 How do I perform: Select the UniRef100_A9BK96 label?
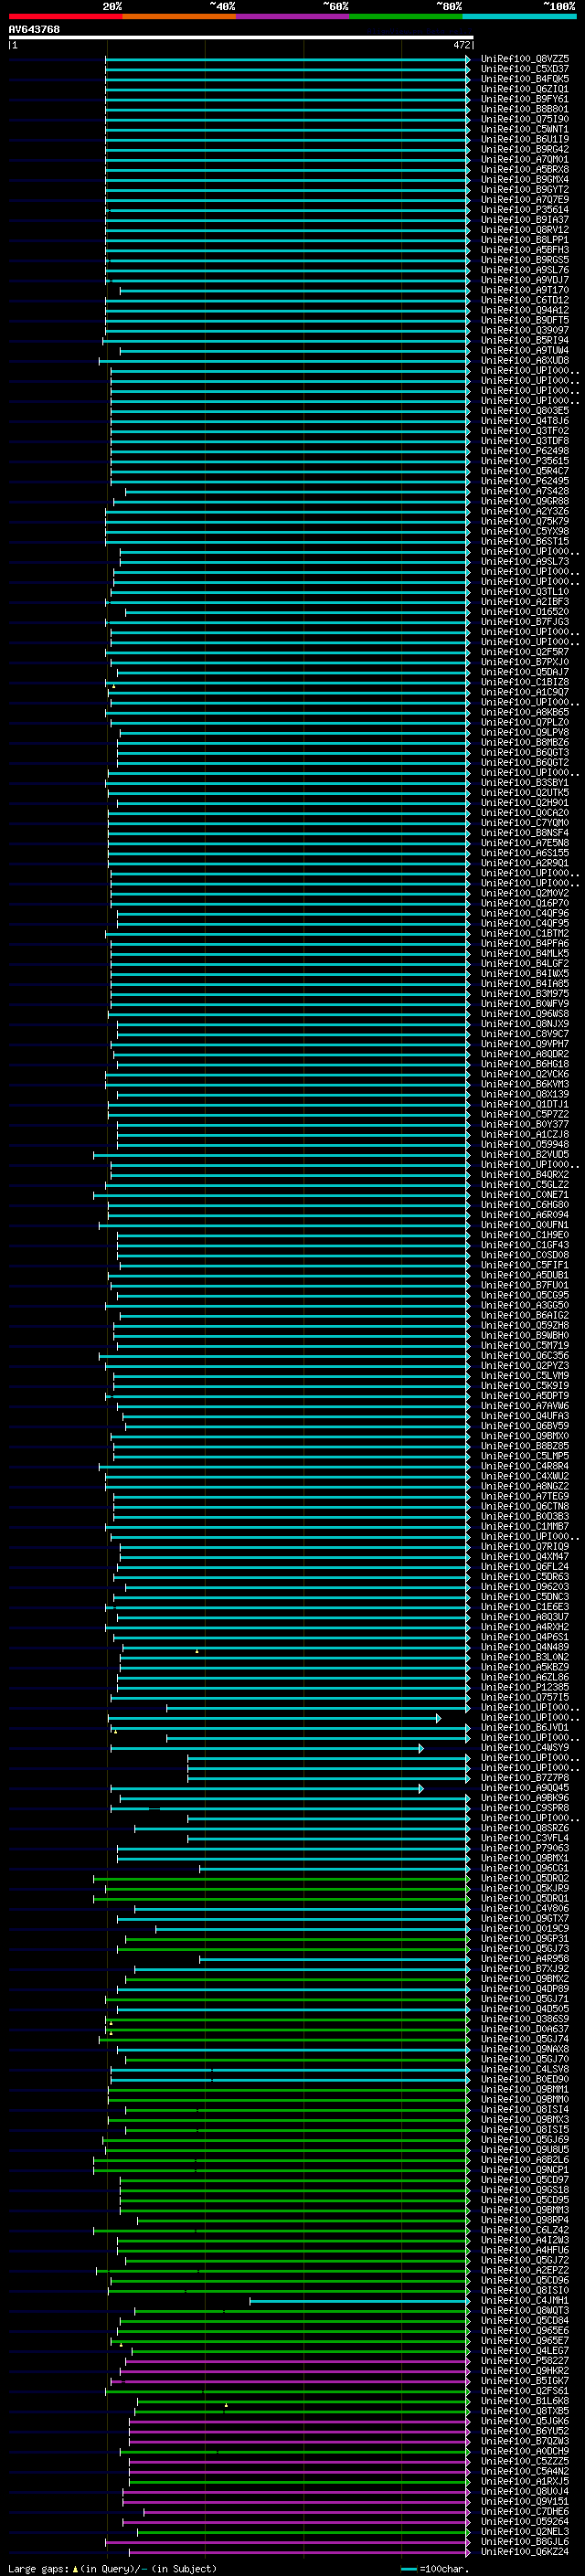525,1797
